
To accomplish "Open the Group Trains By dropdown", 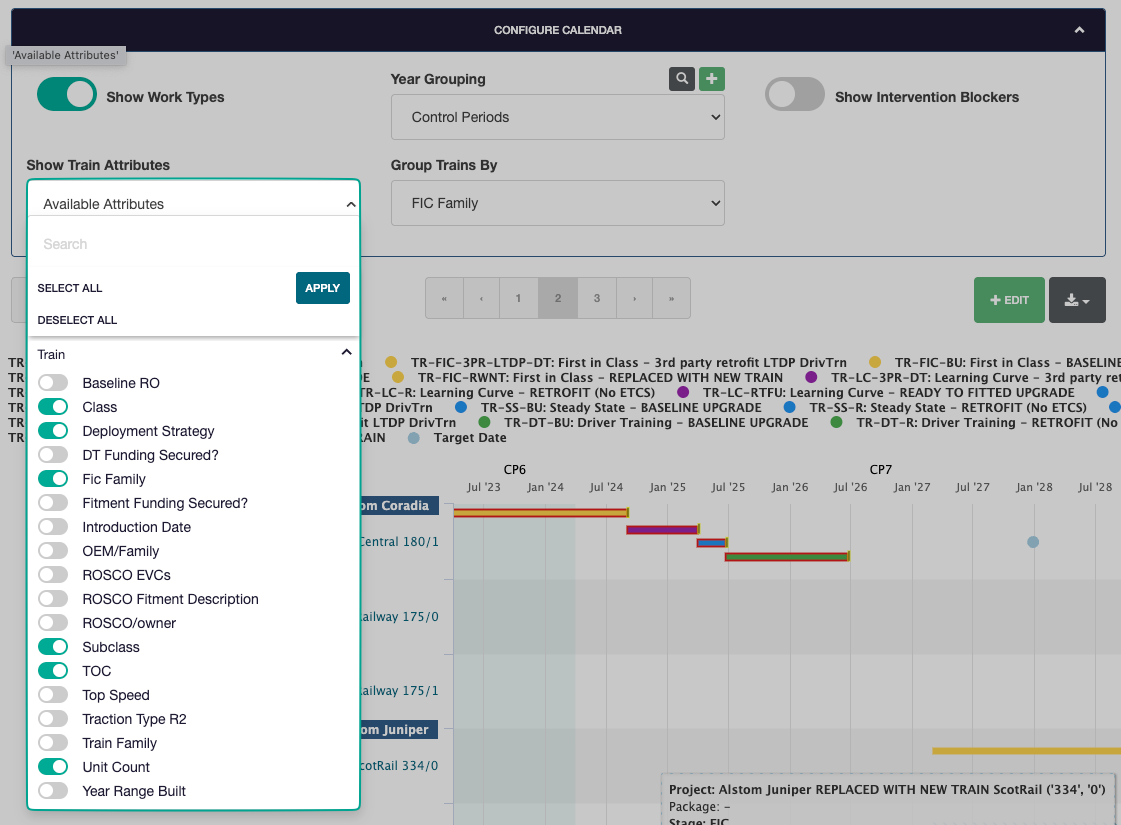I will [x=557, y=203].
